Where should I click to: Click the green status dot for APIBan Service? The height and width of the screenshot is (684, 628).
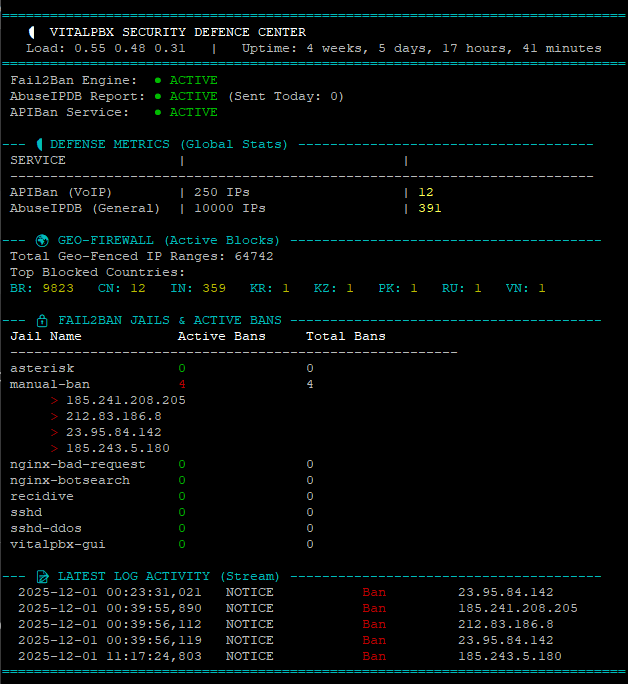point(158,112)
